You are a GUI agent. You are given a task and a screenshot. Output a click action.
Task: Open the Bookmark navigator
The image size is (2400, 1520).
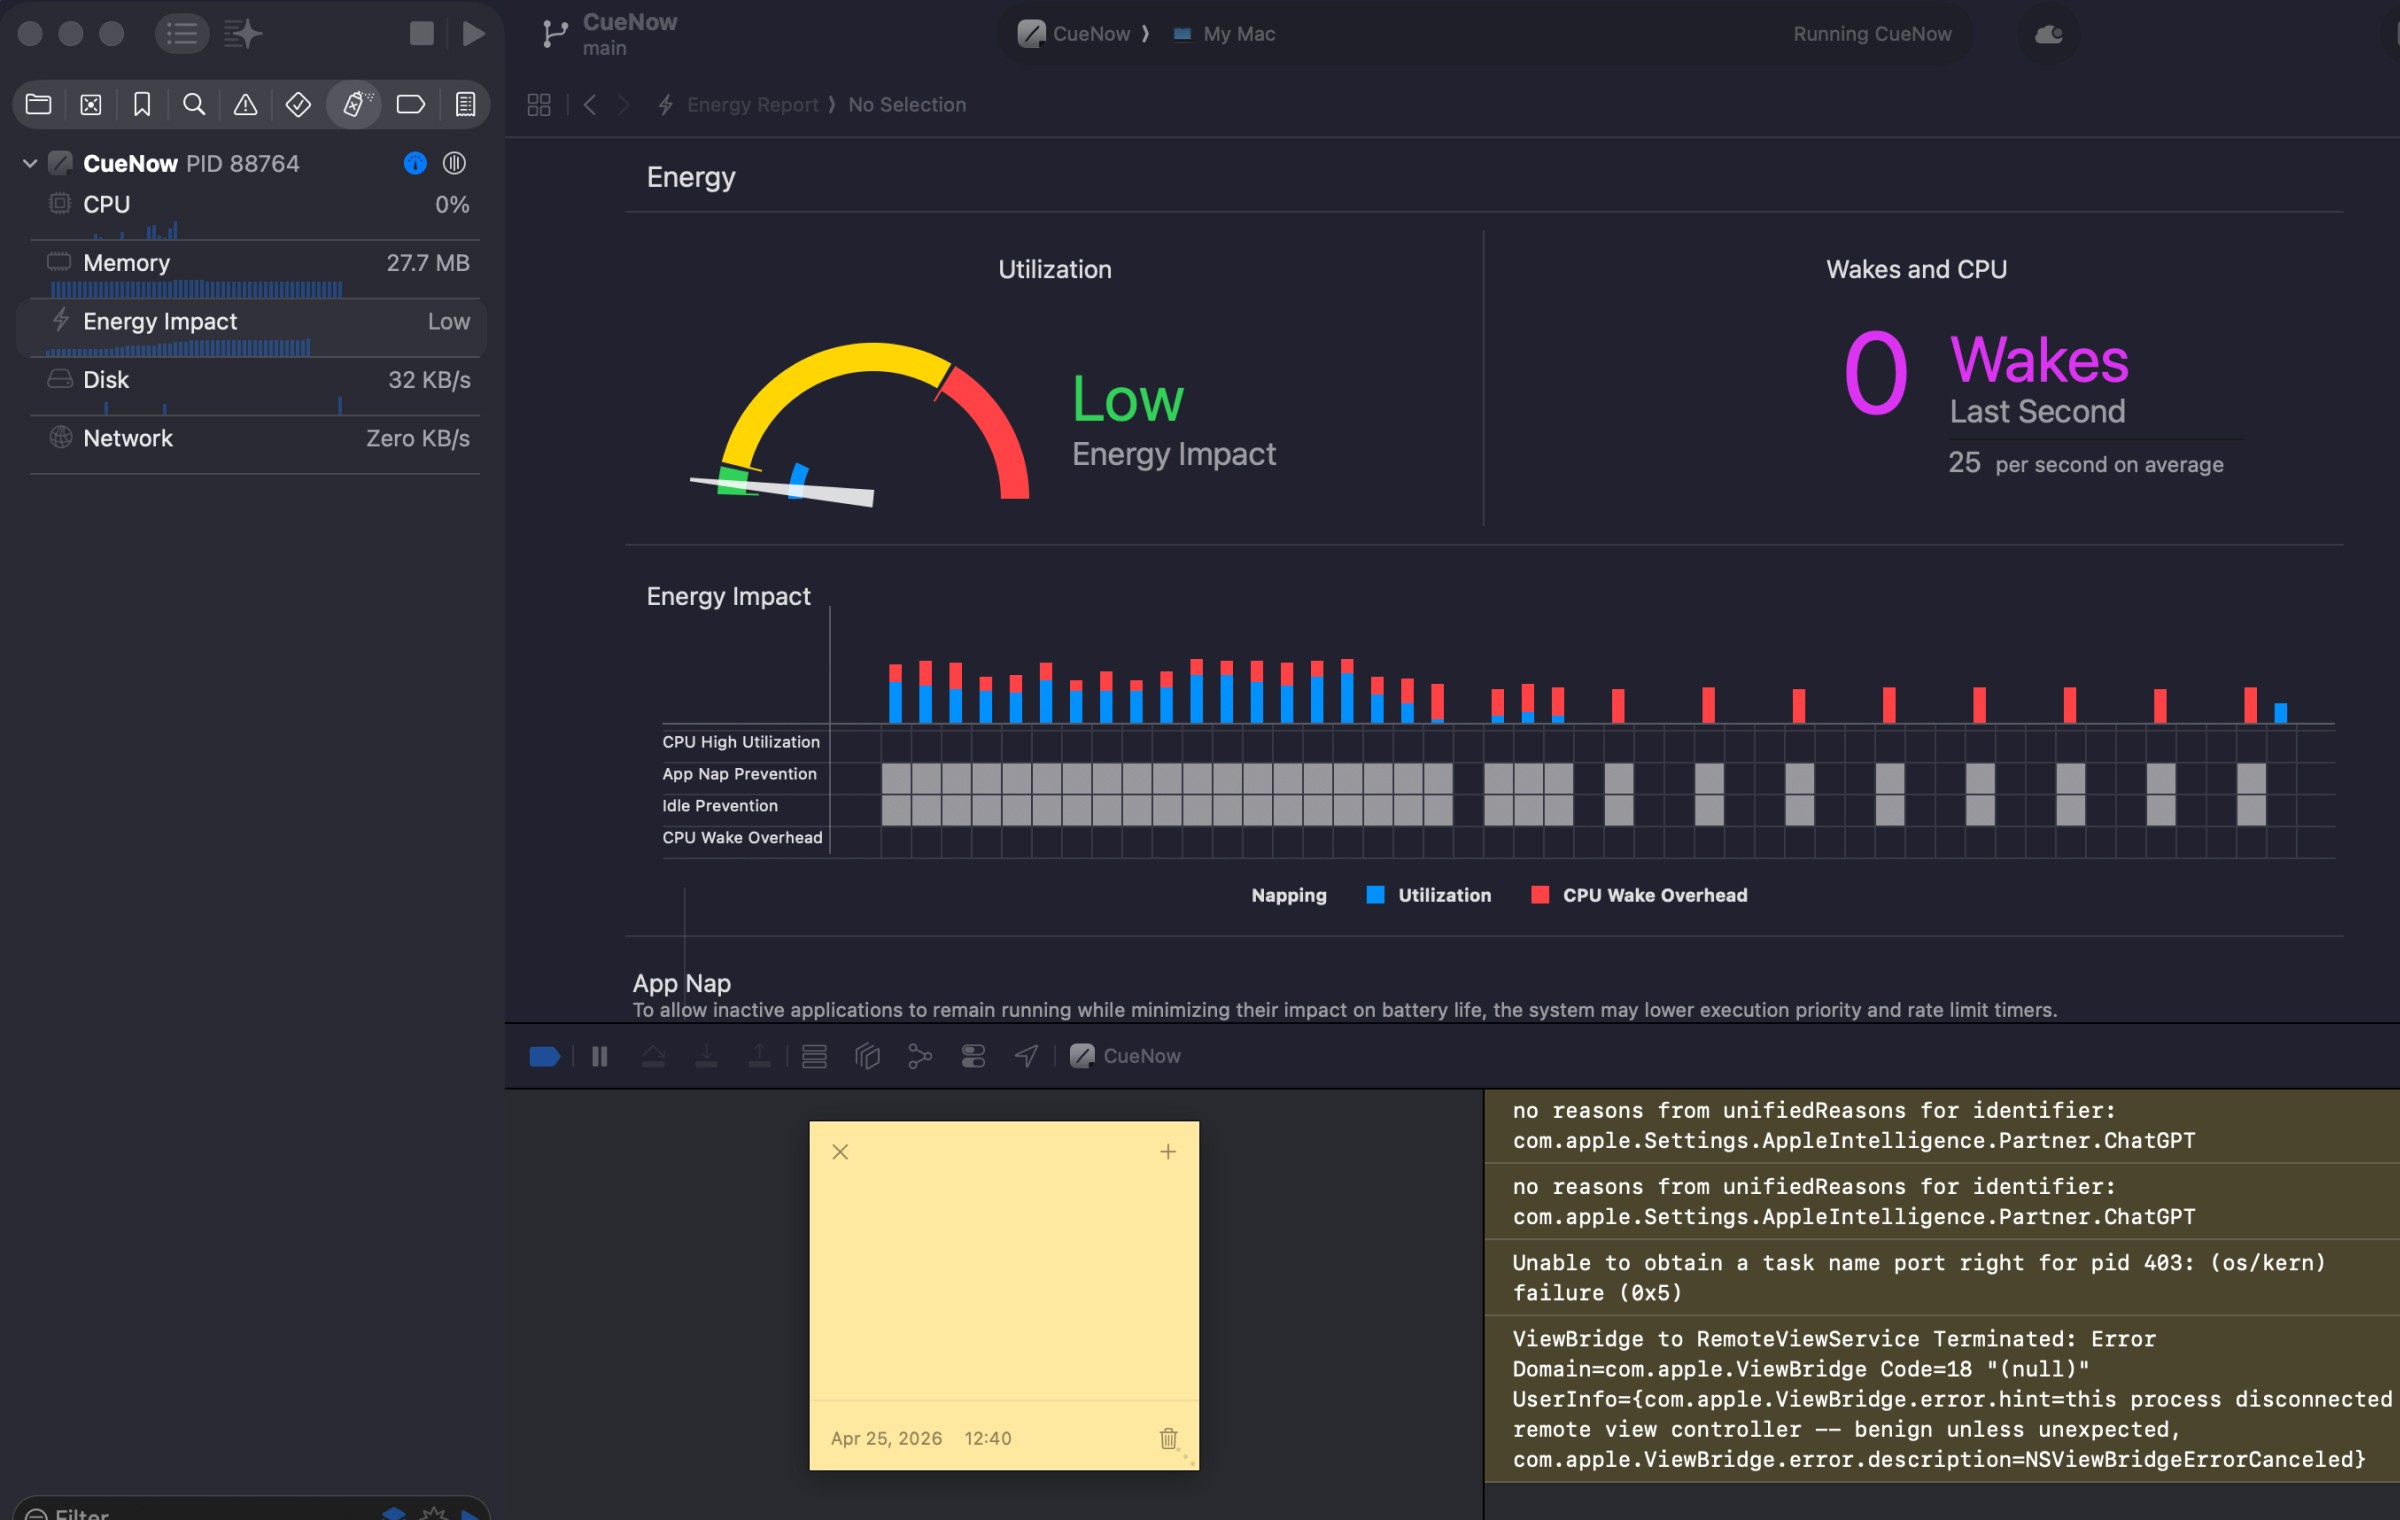(x=142, y=104)
